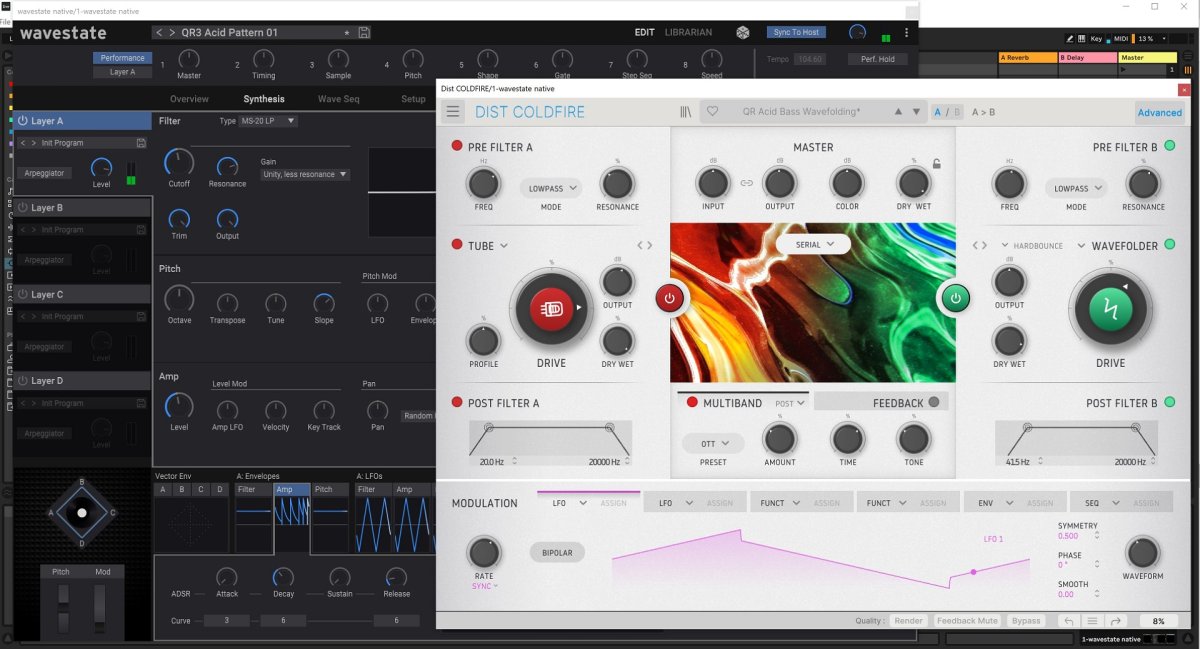Click the Wavefolder prev/next arrows icon
1200x649 pixels.
pos(980,245)
